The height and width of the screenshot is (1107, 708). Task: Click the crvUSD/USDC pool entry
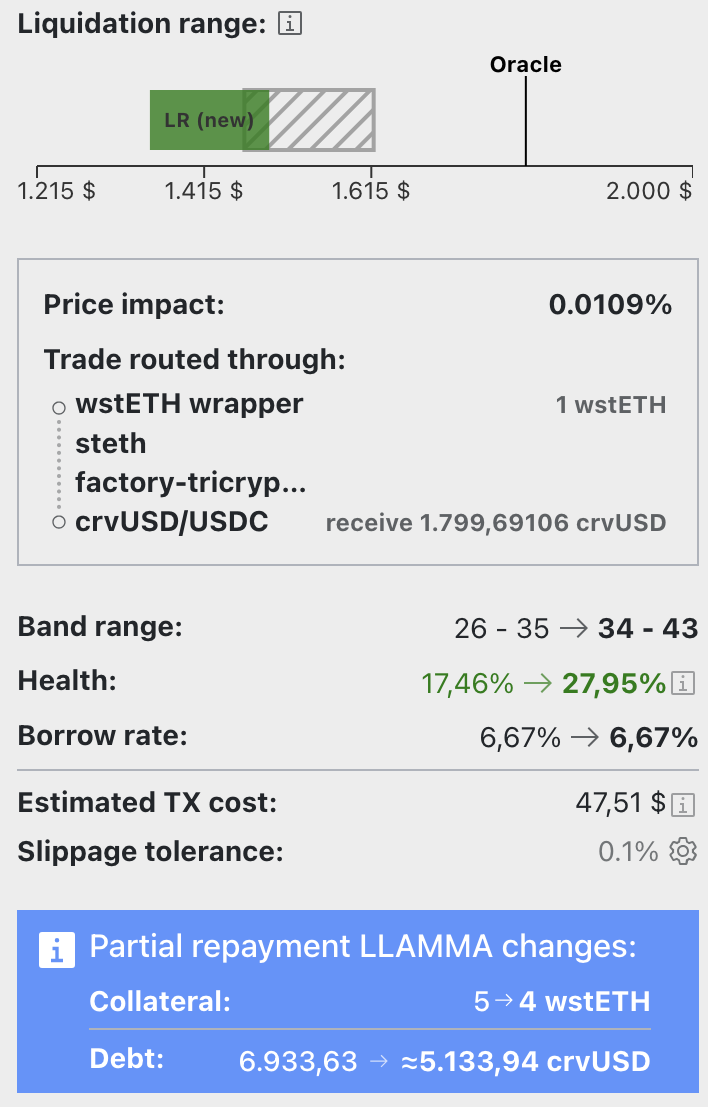click(172, 522)
